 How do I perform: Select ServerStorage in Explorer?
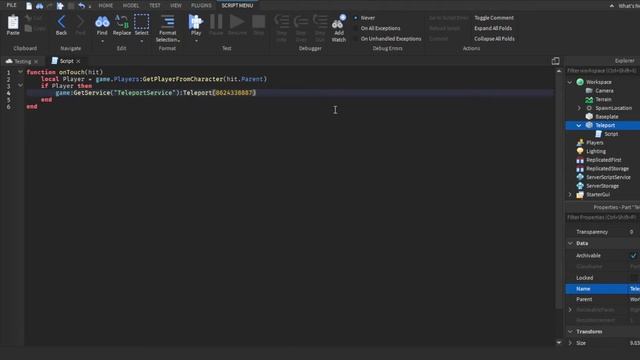click(x=602, y=186)
